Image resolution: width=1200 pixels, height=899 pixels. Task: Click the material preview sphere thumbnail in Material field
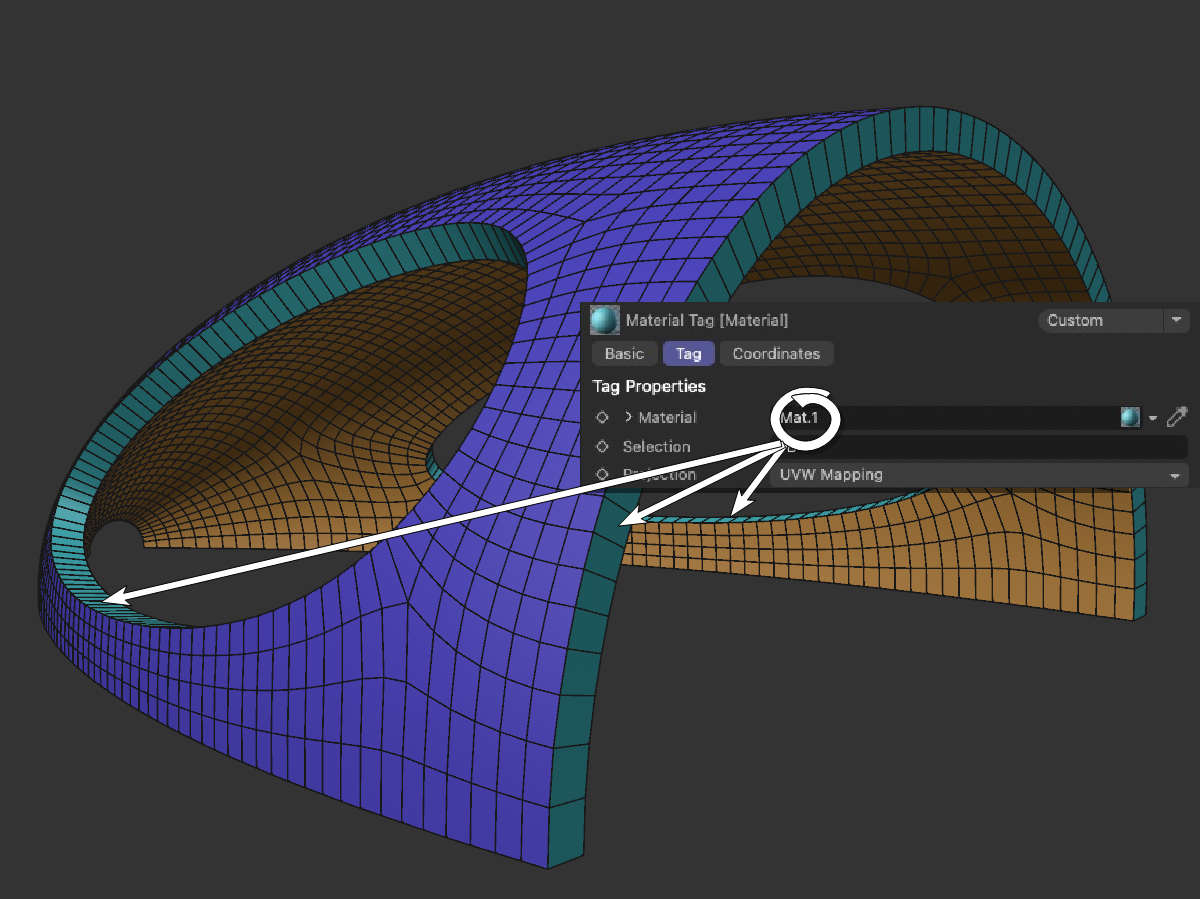[1130, 417]
